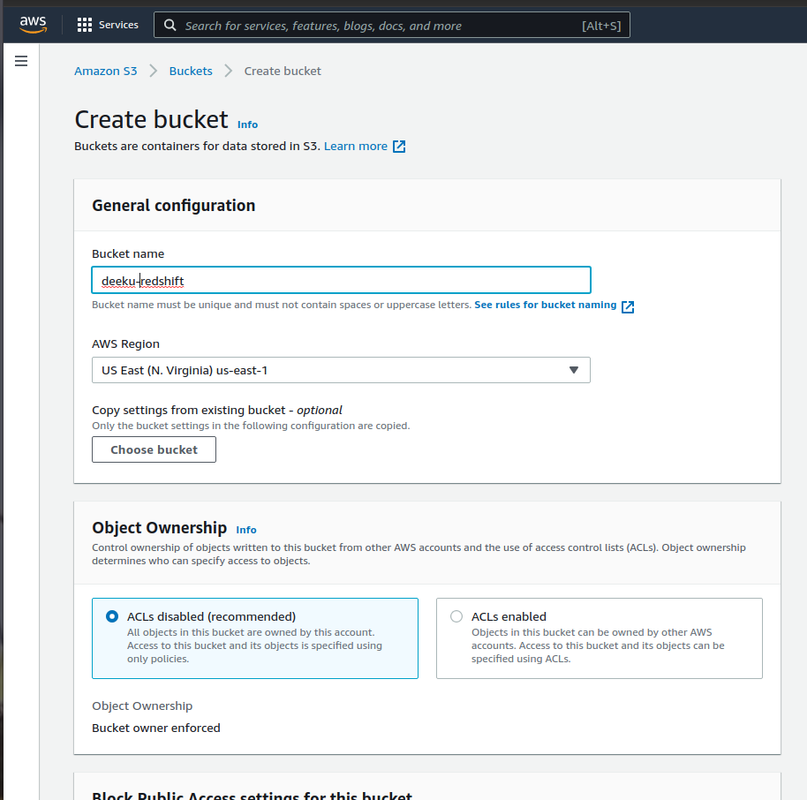Focus the AWS services search field

[x=392, y=25]
